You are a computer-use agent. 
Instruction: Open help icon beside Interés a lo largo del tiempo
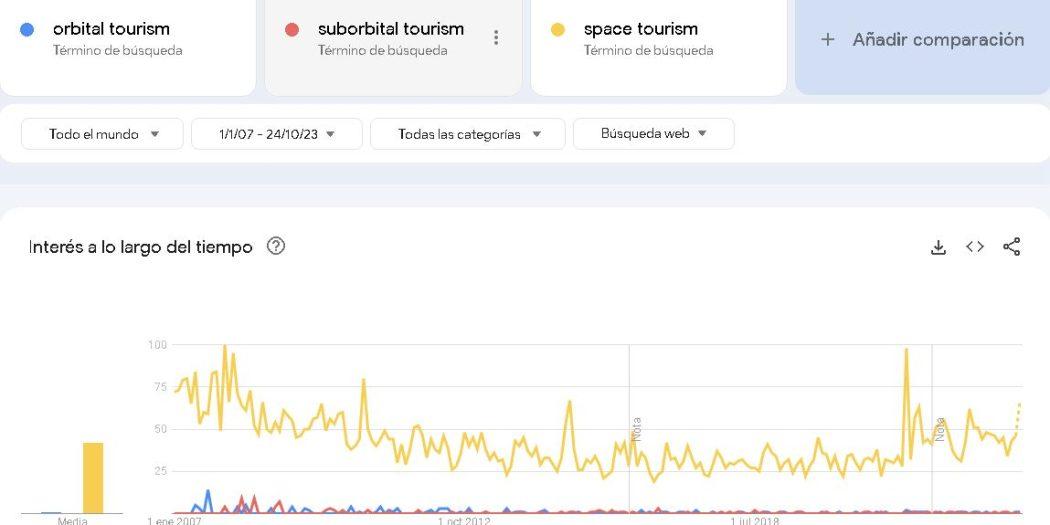coord(276,246)
